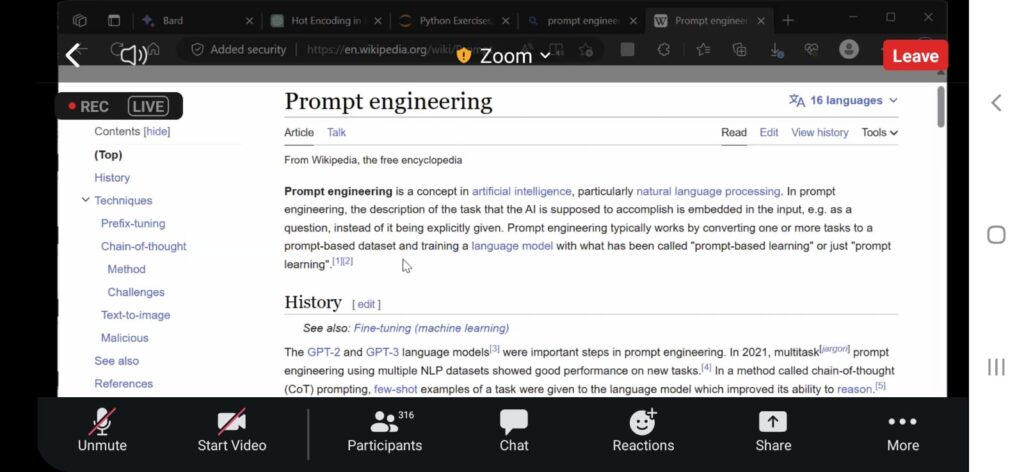Open the More options menu
Viewport: 1024px width, 472px height.
[902, 430]
